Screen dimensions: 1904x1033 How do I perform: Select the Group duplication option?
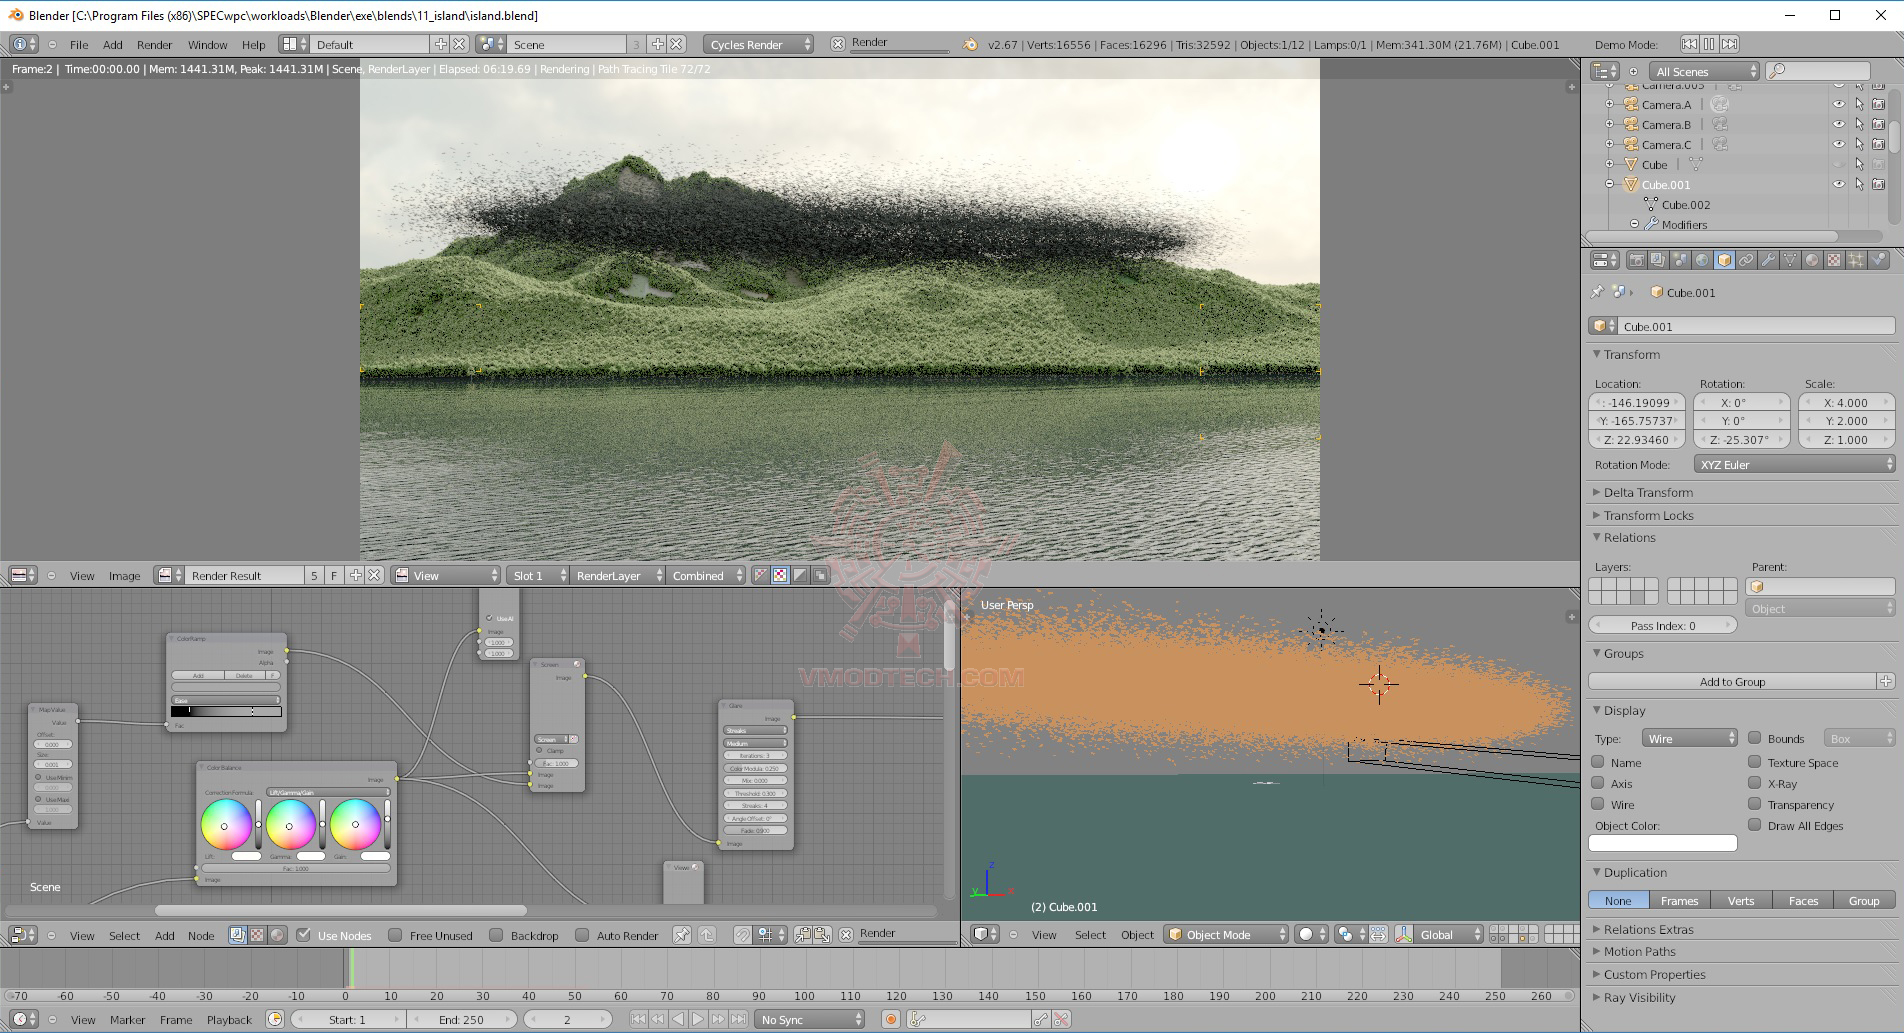(x=1864, y=900)
